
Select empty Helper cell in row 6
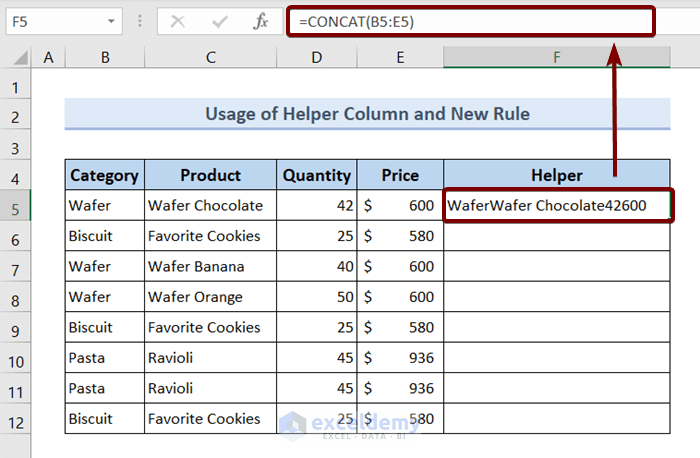(557, 236)
